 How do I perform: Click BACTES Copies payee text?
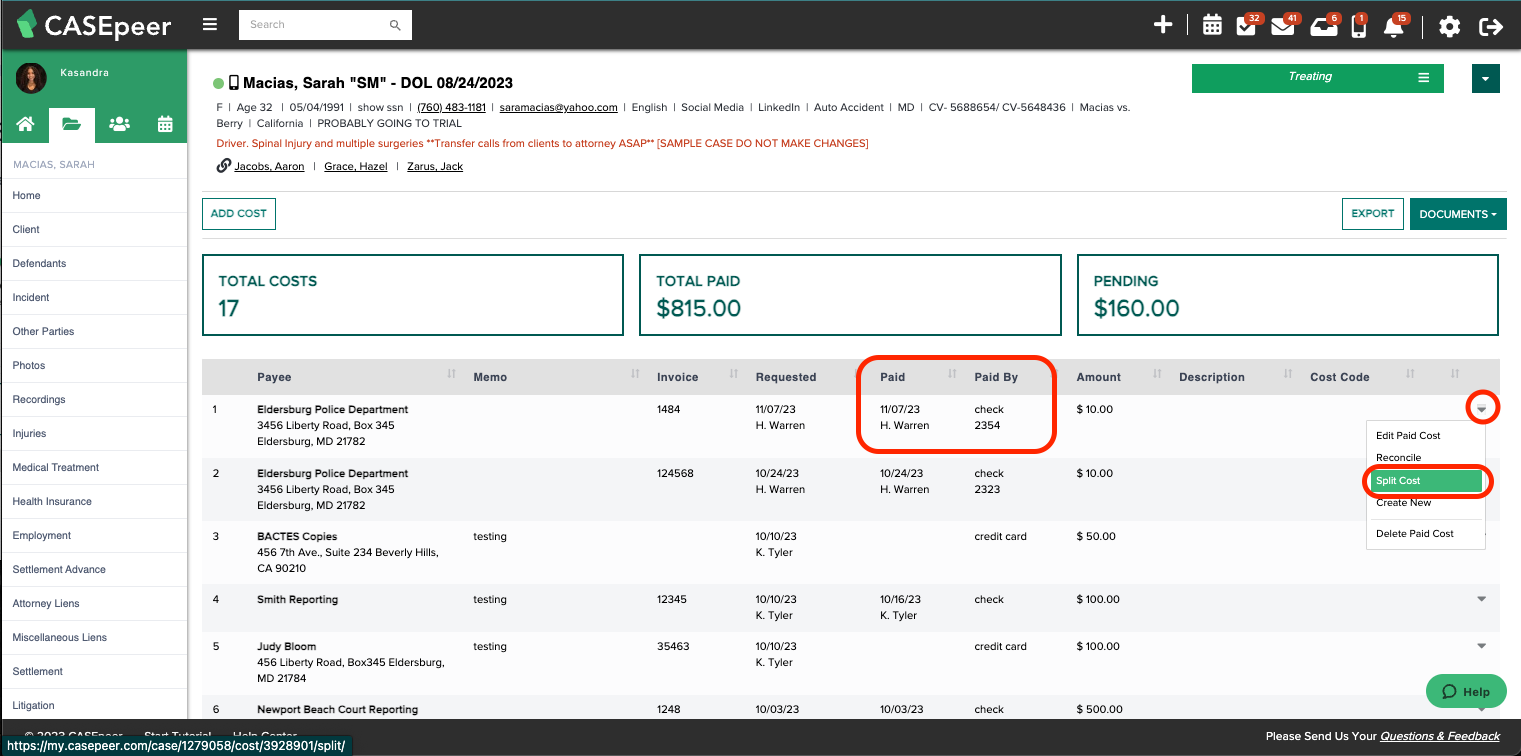297,536
